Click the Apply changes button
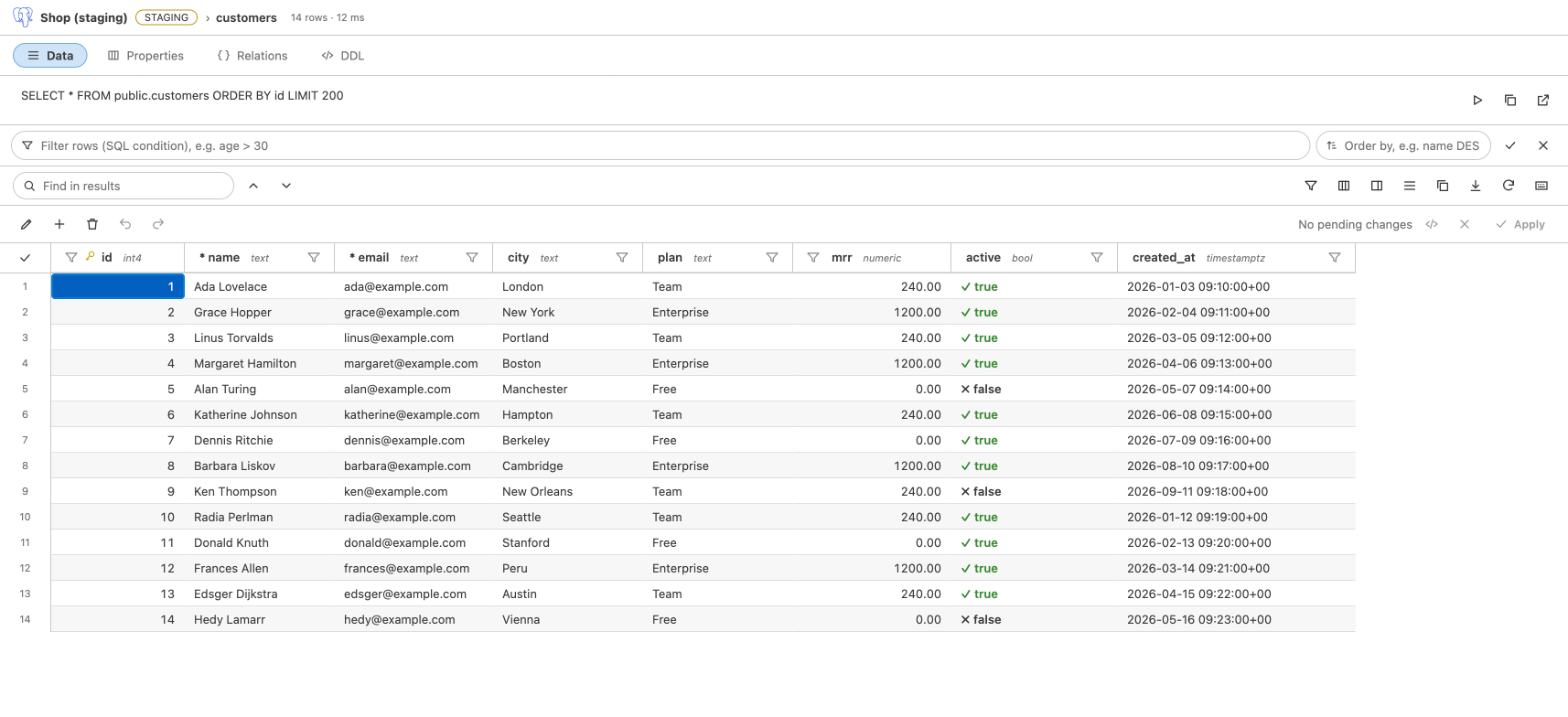 [1520, 225]
